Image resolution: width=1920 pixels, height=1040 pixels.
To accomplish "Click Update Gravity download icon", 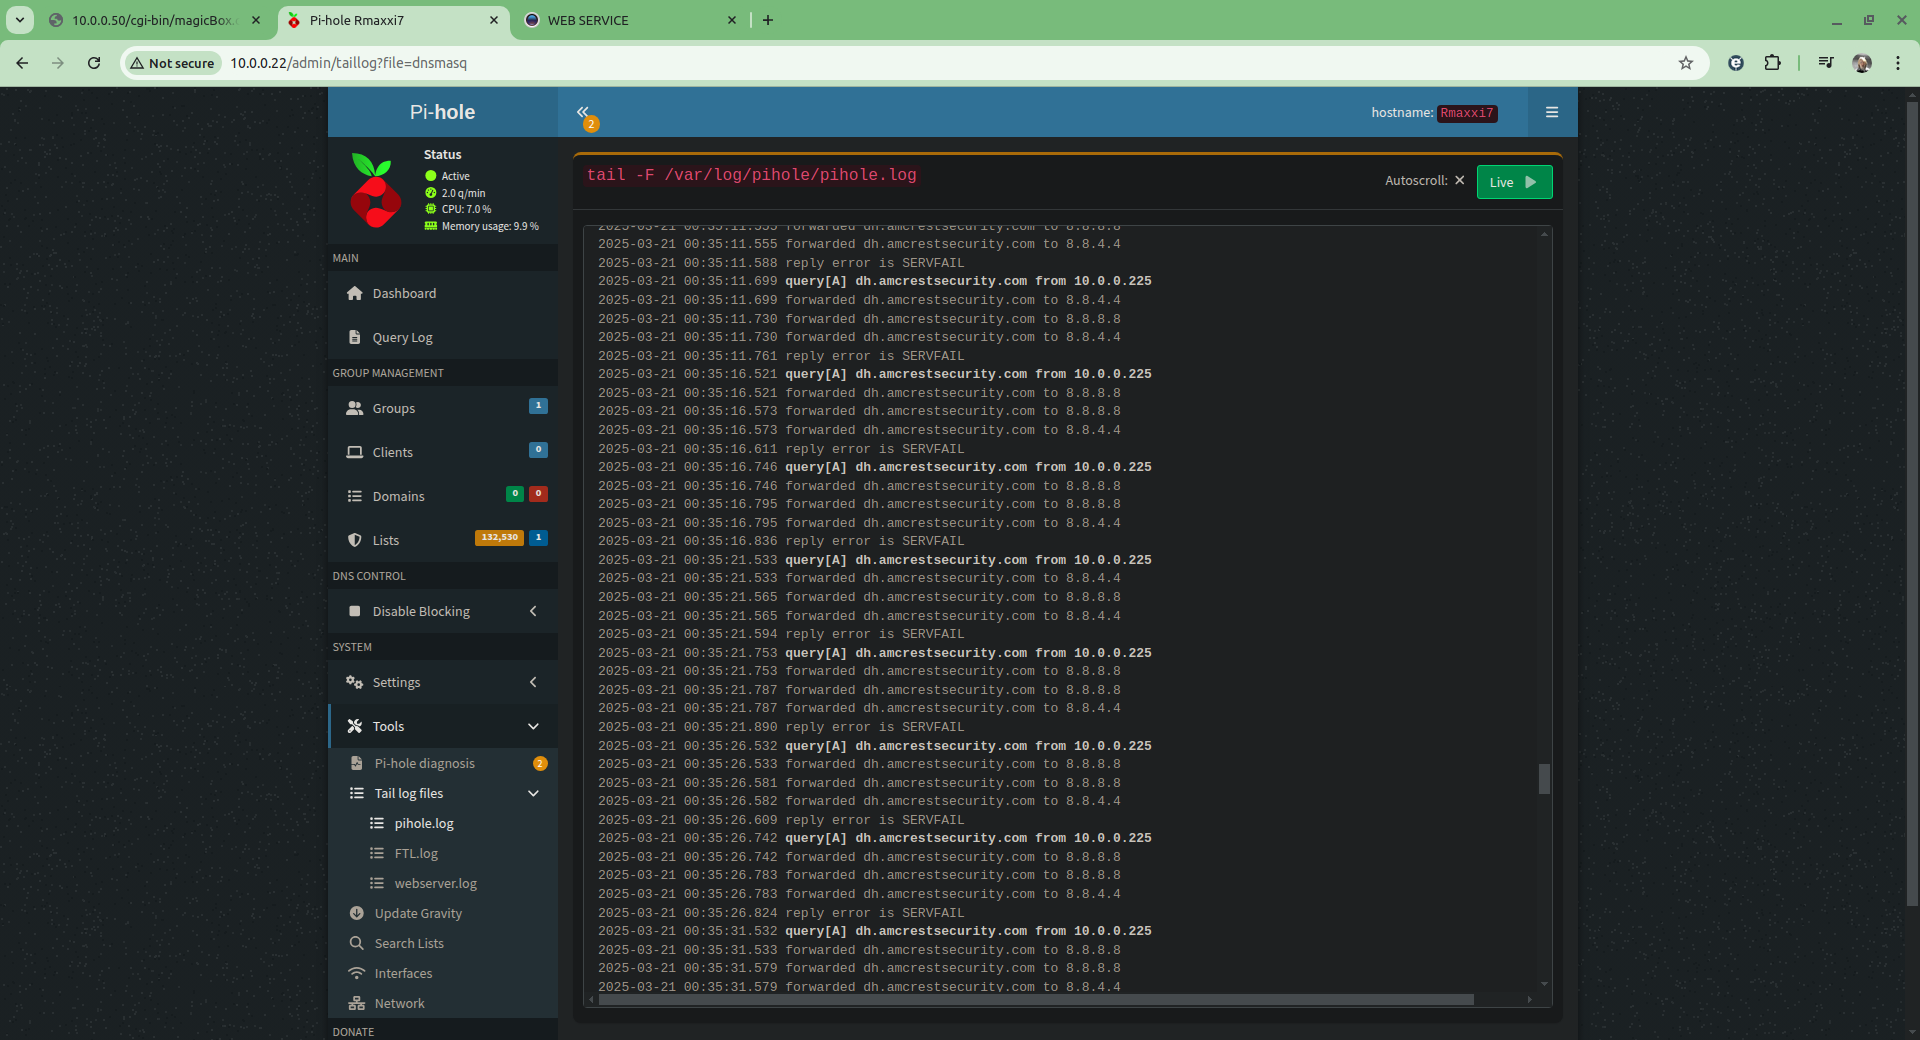I will tap(356, 913).
